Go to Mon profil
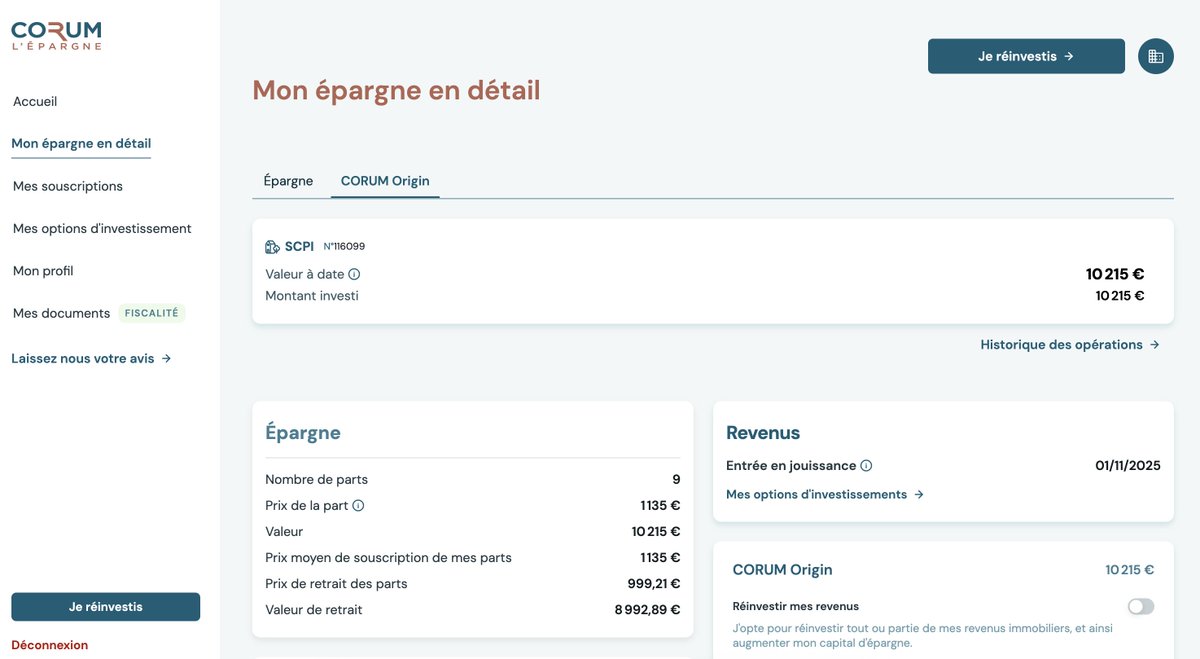Image resolution: width=1200 pixels, height=659 pixels. (43, 271)
